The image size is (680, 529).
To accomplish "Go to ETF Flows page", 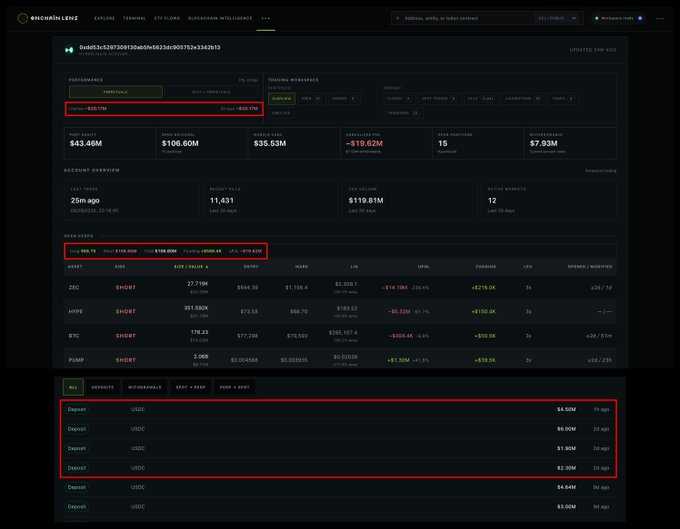I will point(167,18).
